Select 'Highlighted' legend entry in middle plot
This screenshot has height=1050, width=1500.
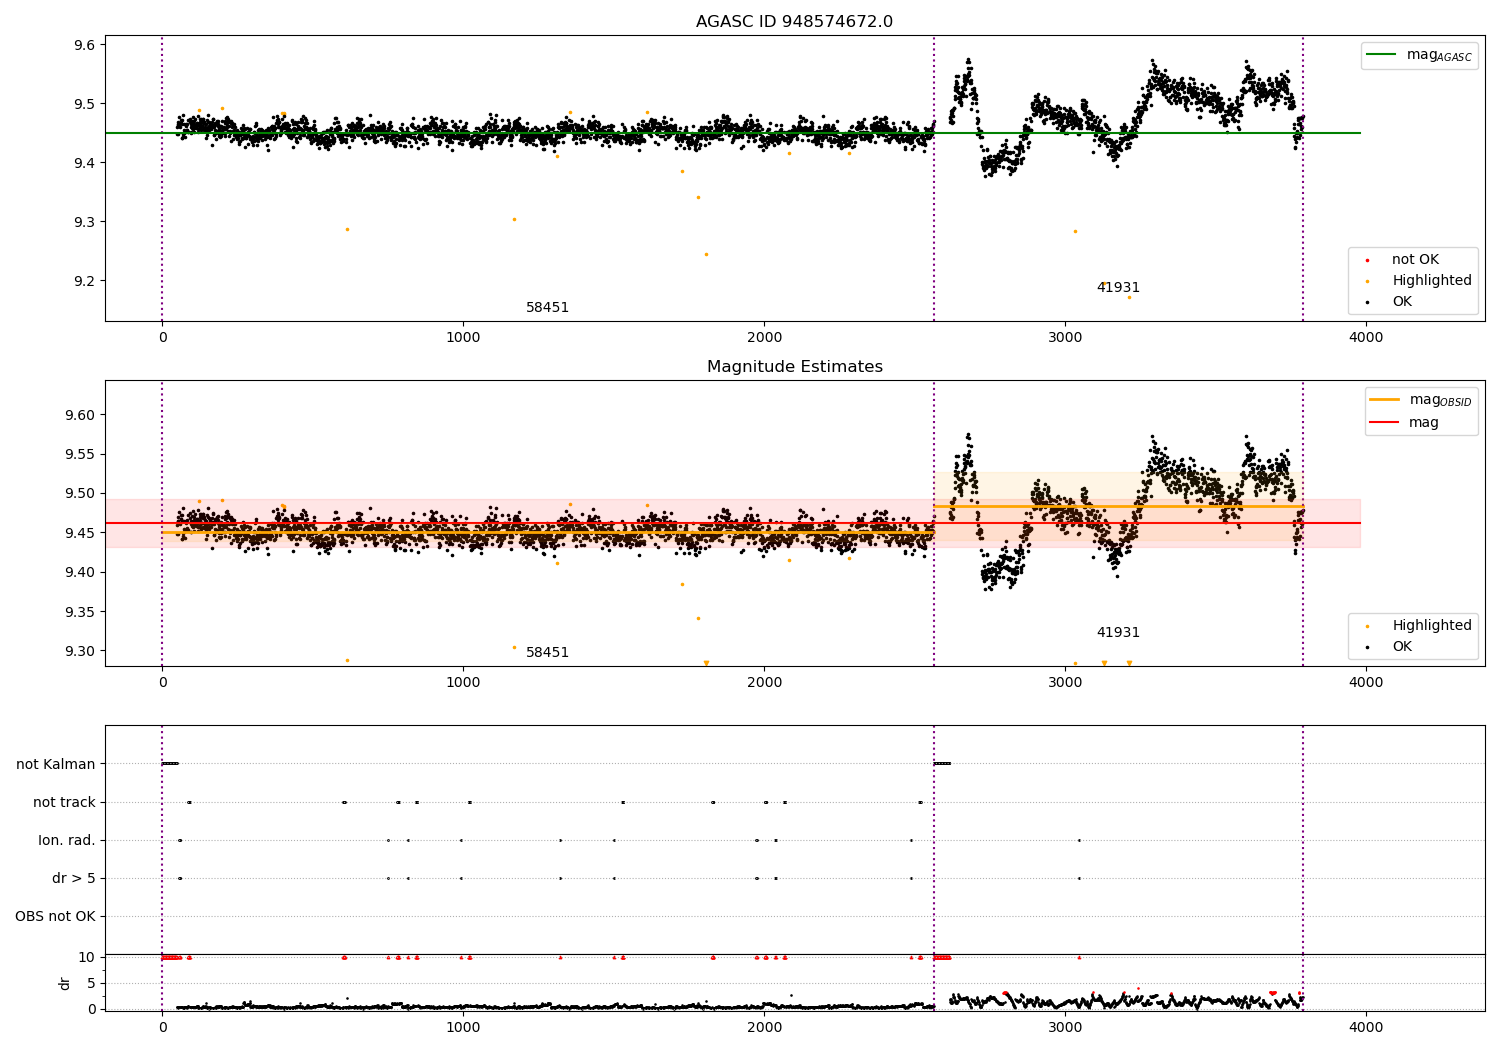1432,626
